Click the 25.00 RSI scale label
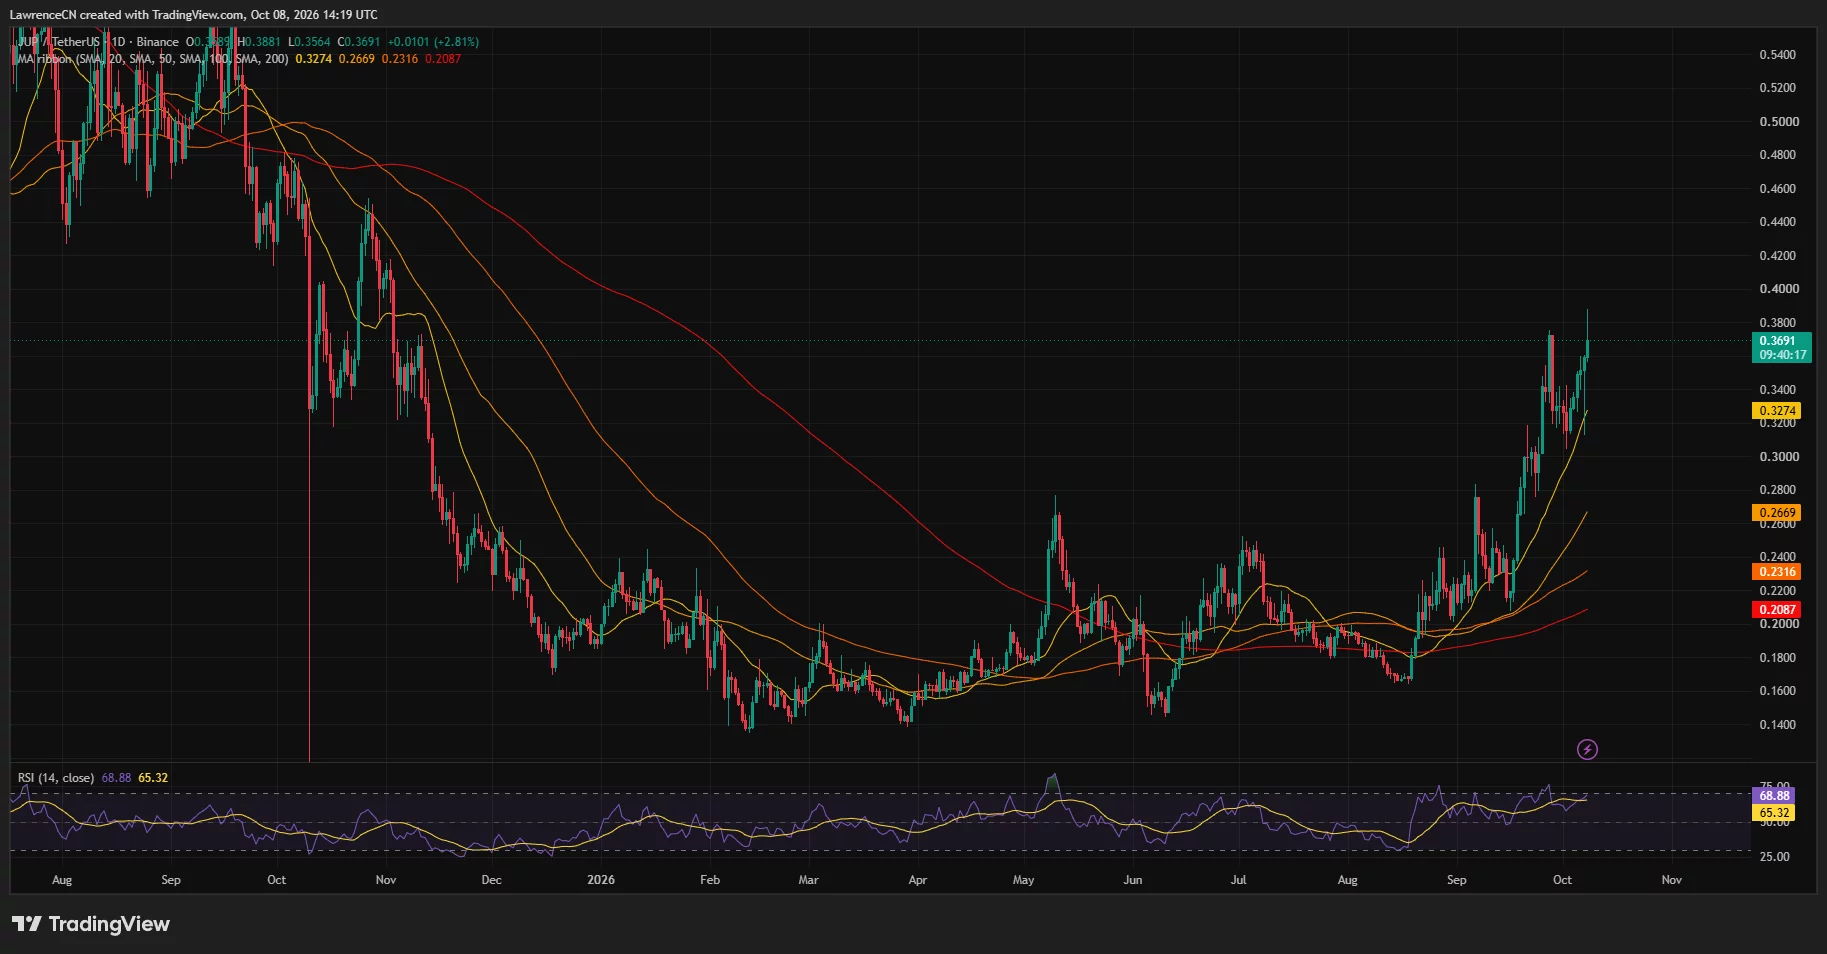Image resolution: width=1827 pixels, height=954 pixels. (1775, 857)
